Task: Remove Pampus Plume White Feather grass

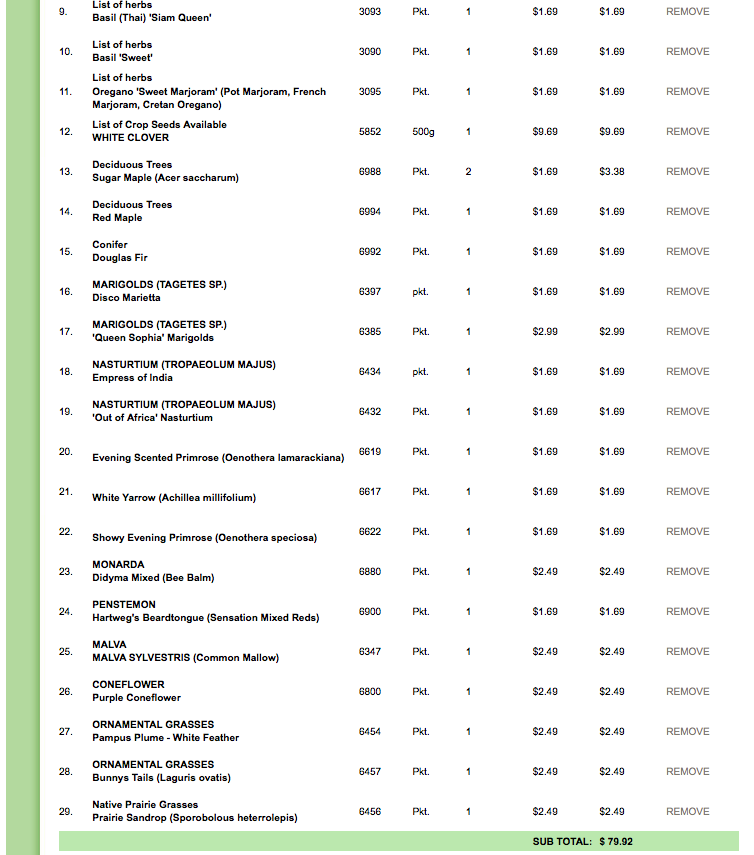Action: pyautogui.click(x=687, y=732)
